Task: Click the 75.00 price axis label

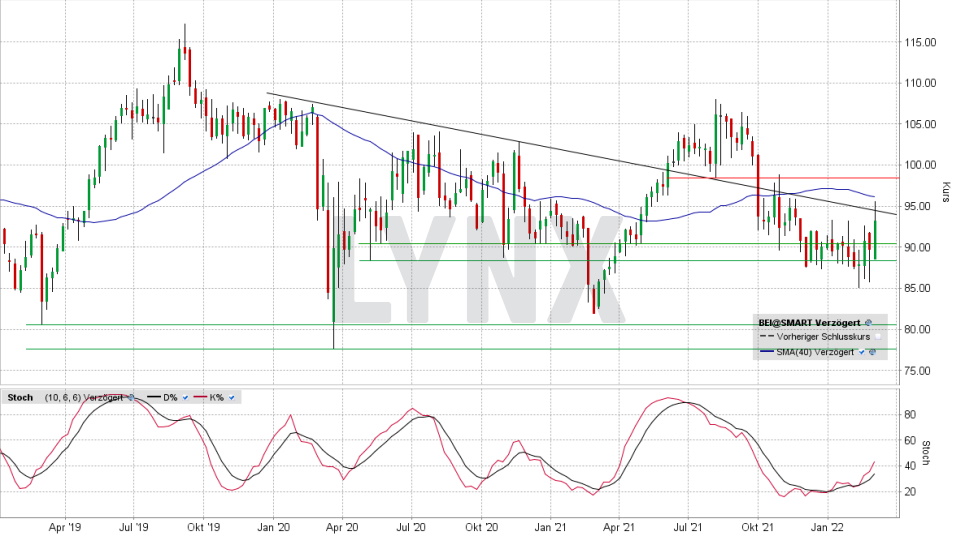Action: click(x=920, y=370)
